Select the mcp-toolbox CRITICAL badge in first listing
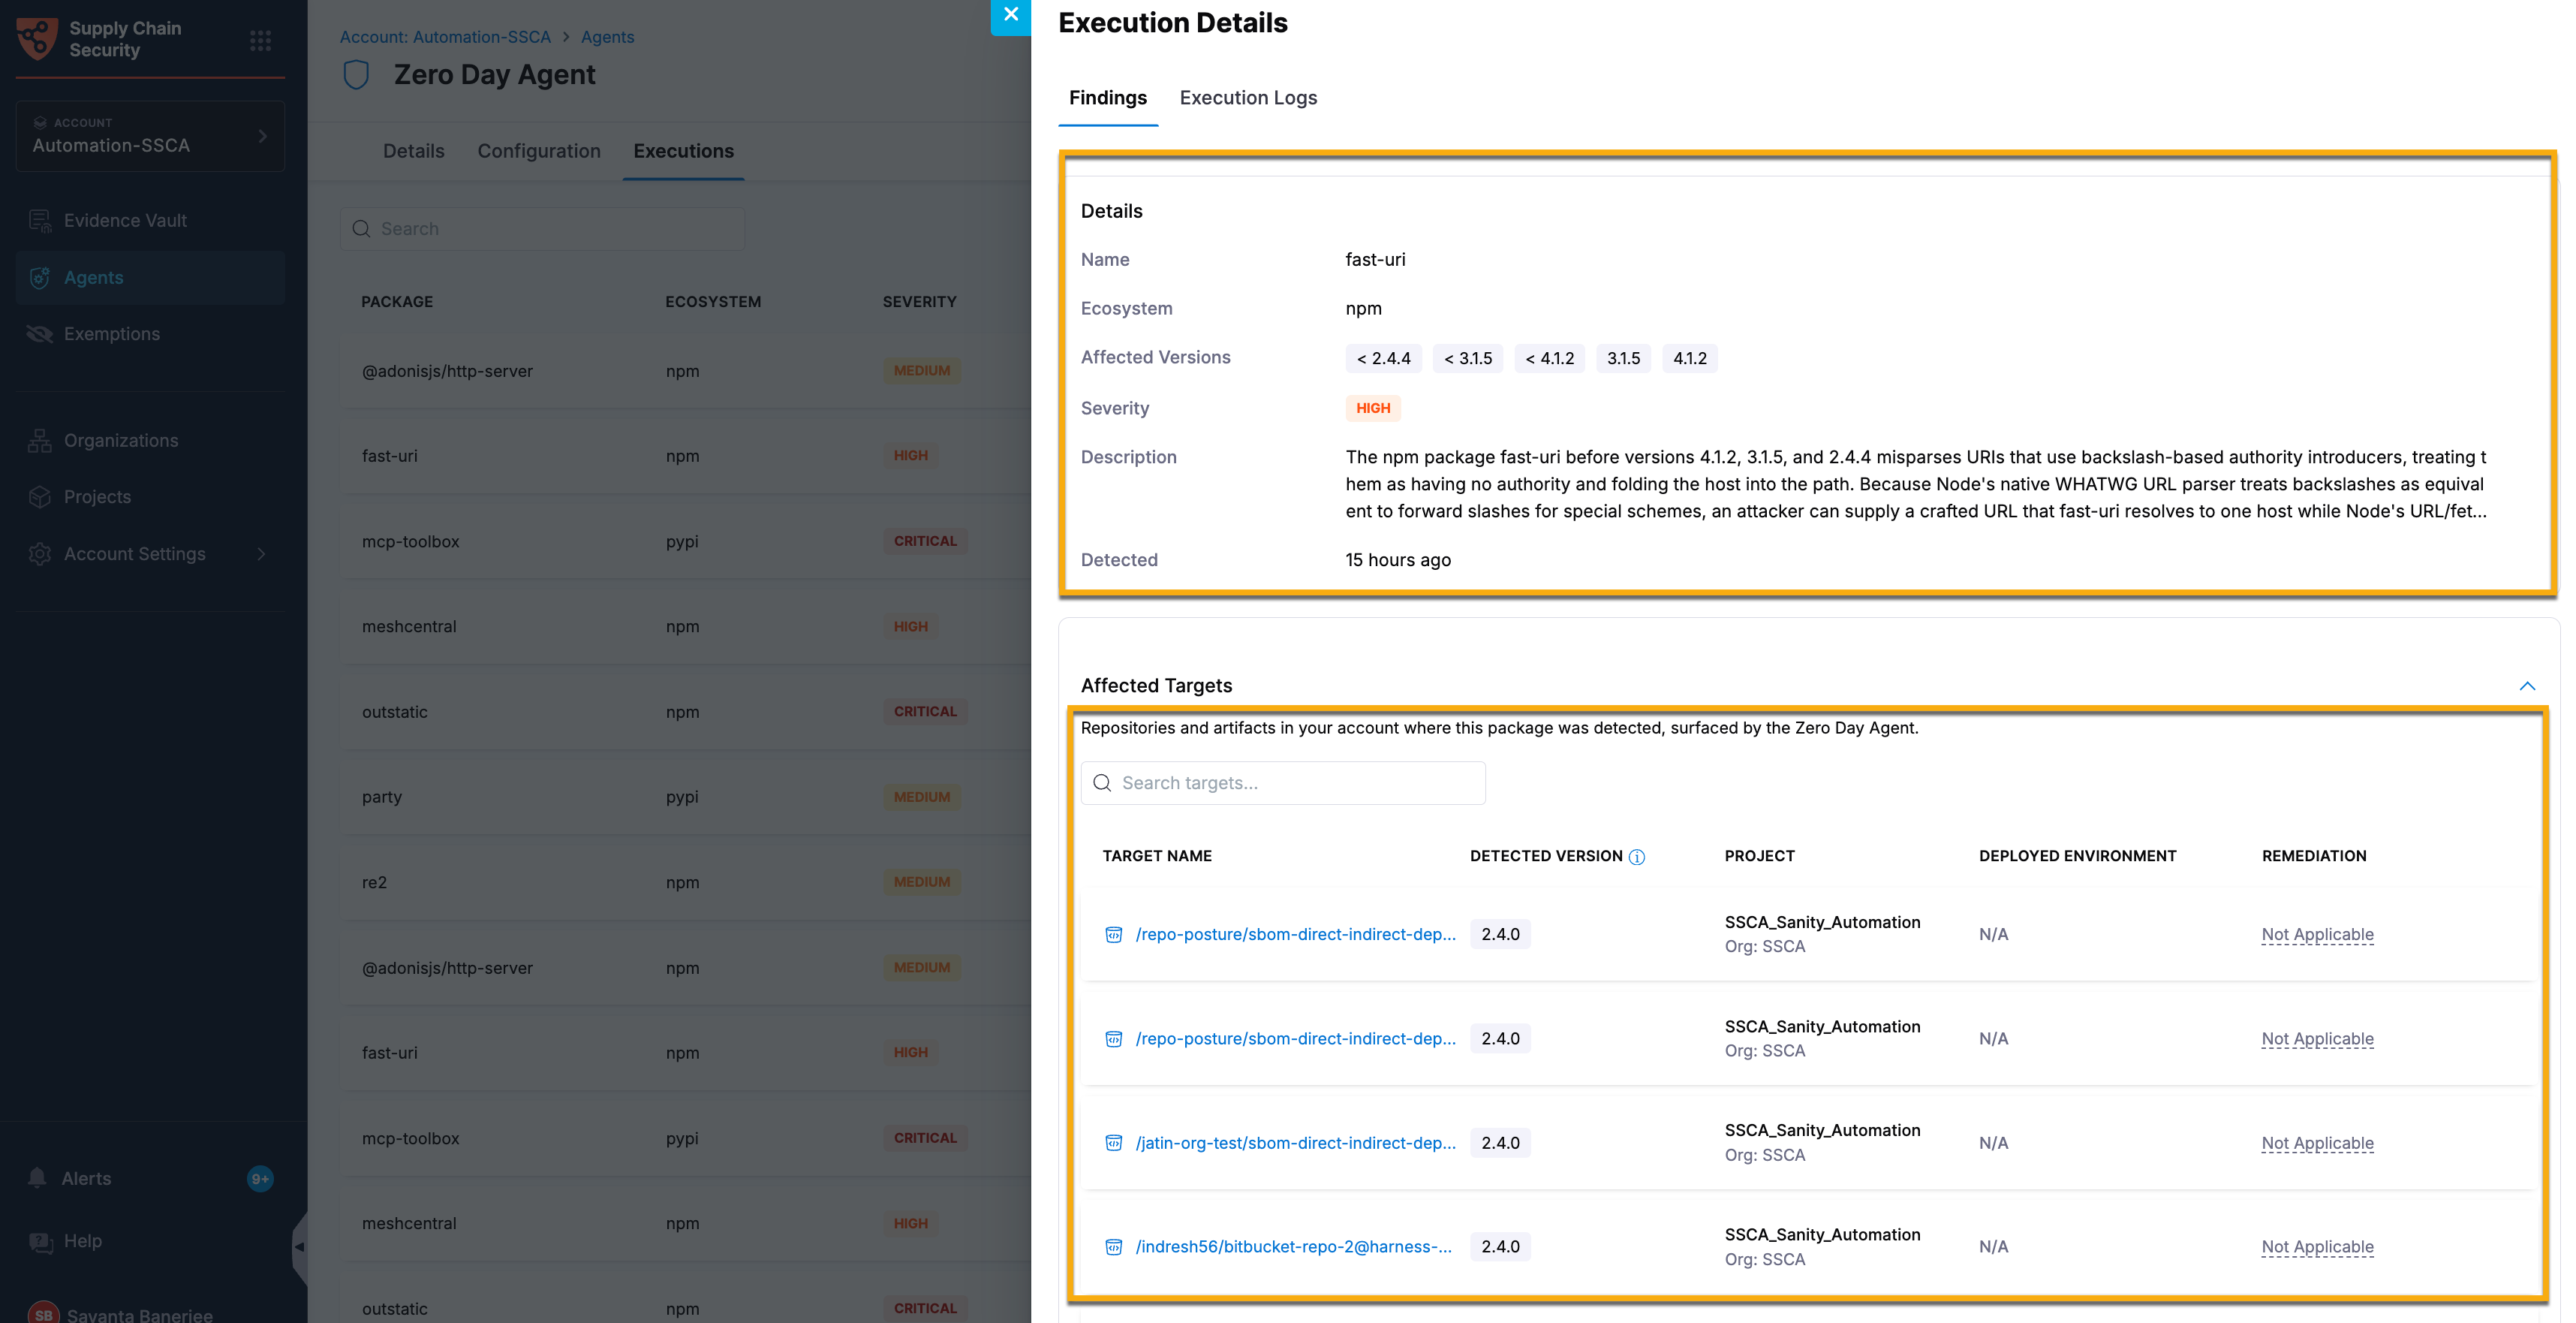The height and width of the screenshot is (1323, 2576). point(925,541)
